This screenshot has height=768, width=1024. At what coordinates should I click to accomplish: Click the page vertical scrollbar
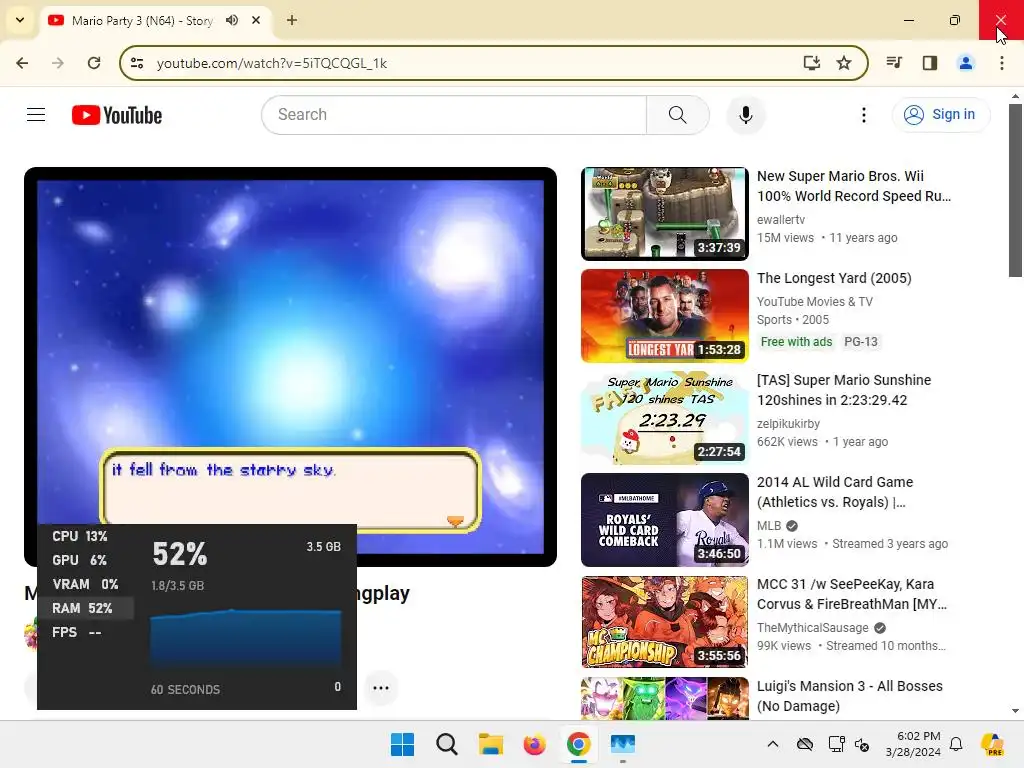(x=1015, y=190)
